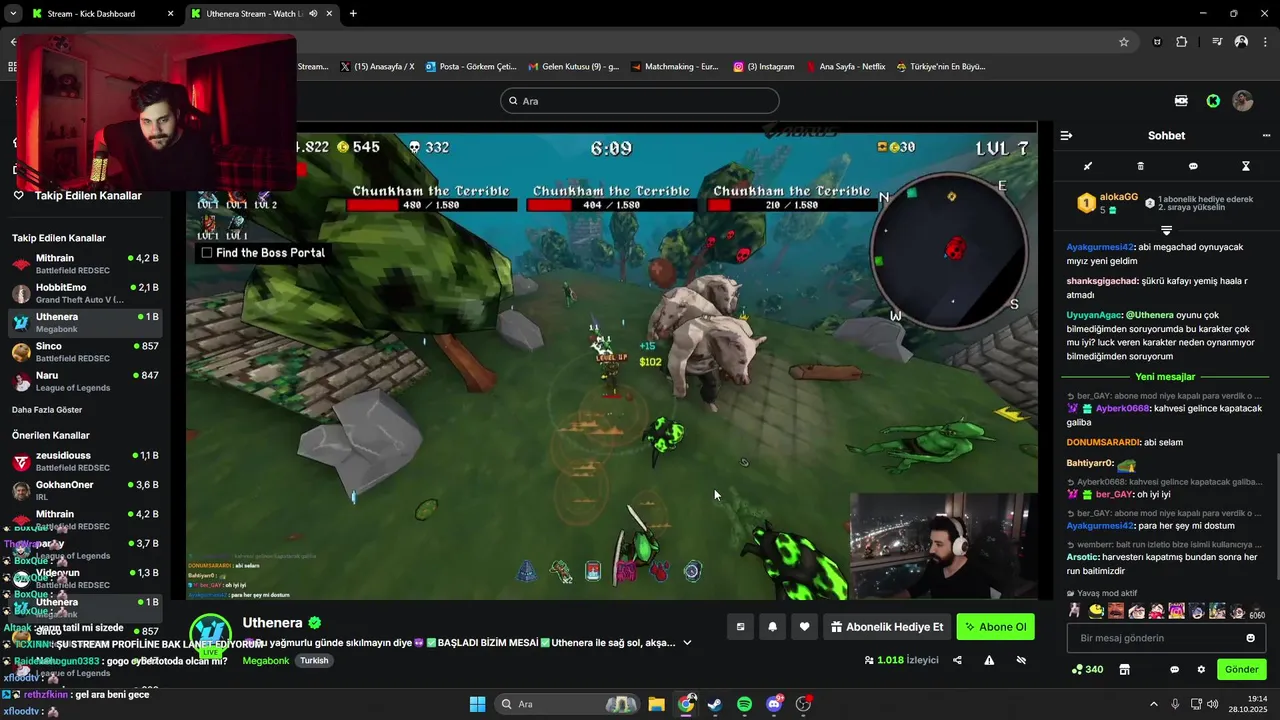Open the channel shop icon below chat
This screenshot has height=720, width=1280.
1124,669
